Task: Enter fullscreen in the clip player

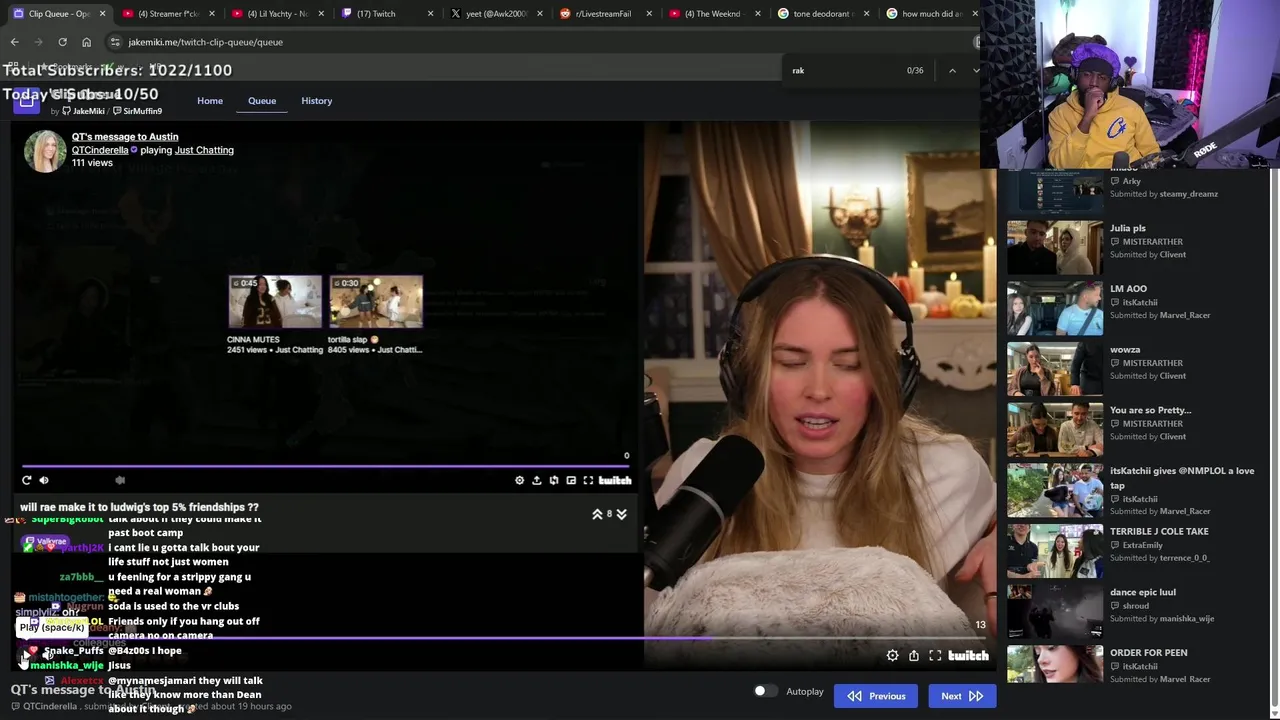Action: [588, 481]
